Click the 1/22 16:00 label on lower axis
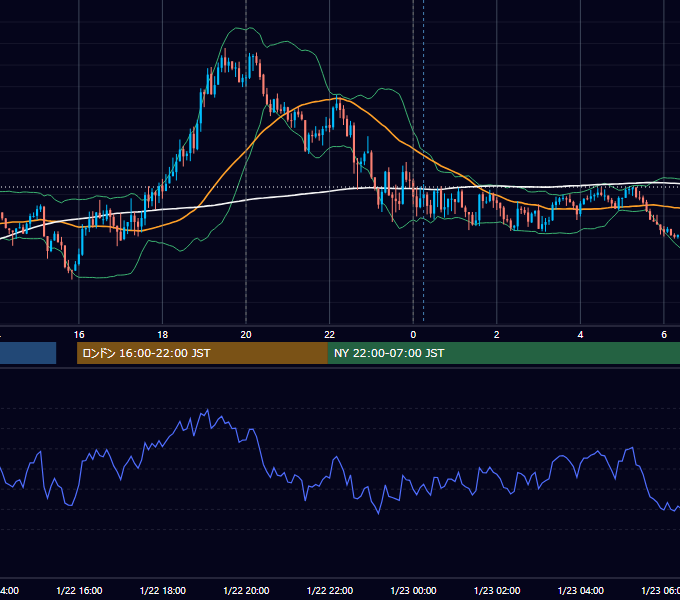680x600 pixels. 79,591
